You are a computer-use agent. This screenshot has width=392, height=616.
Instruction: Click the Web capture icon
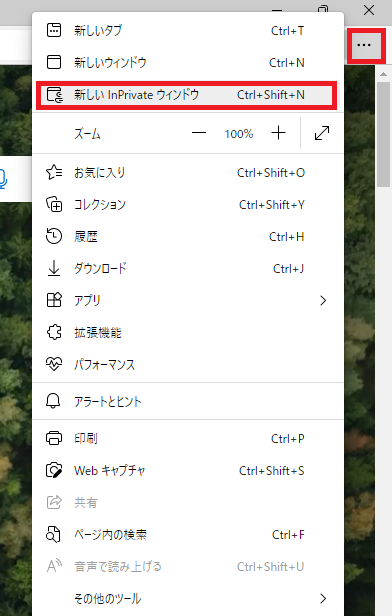[54, 470]
